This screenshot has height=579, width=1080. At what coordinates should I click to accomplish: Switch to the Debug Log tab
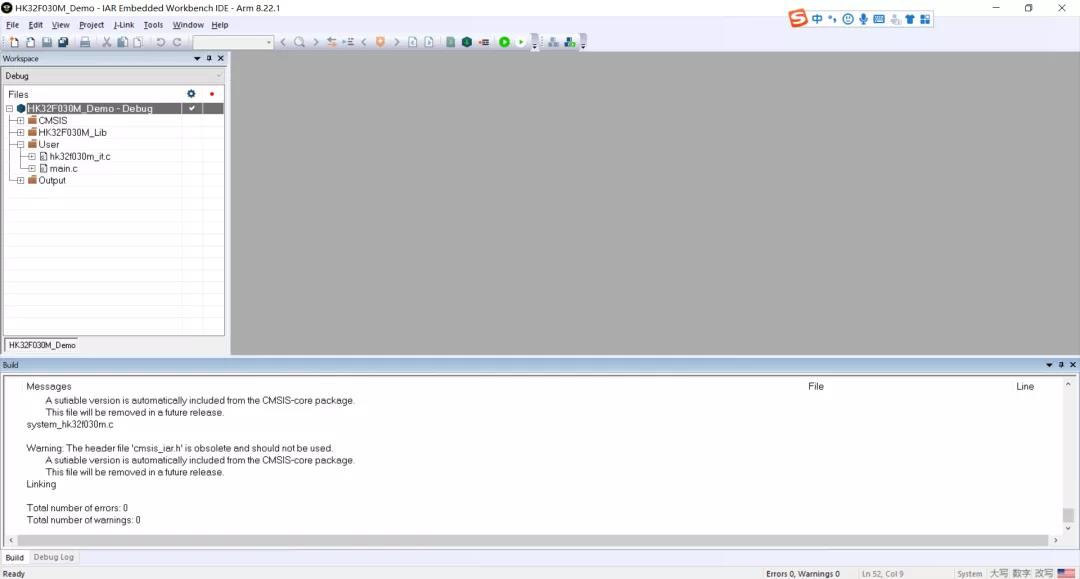pyautogui.click(x=53, y=558)
